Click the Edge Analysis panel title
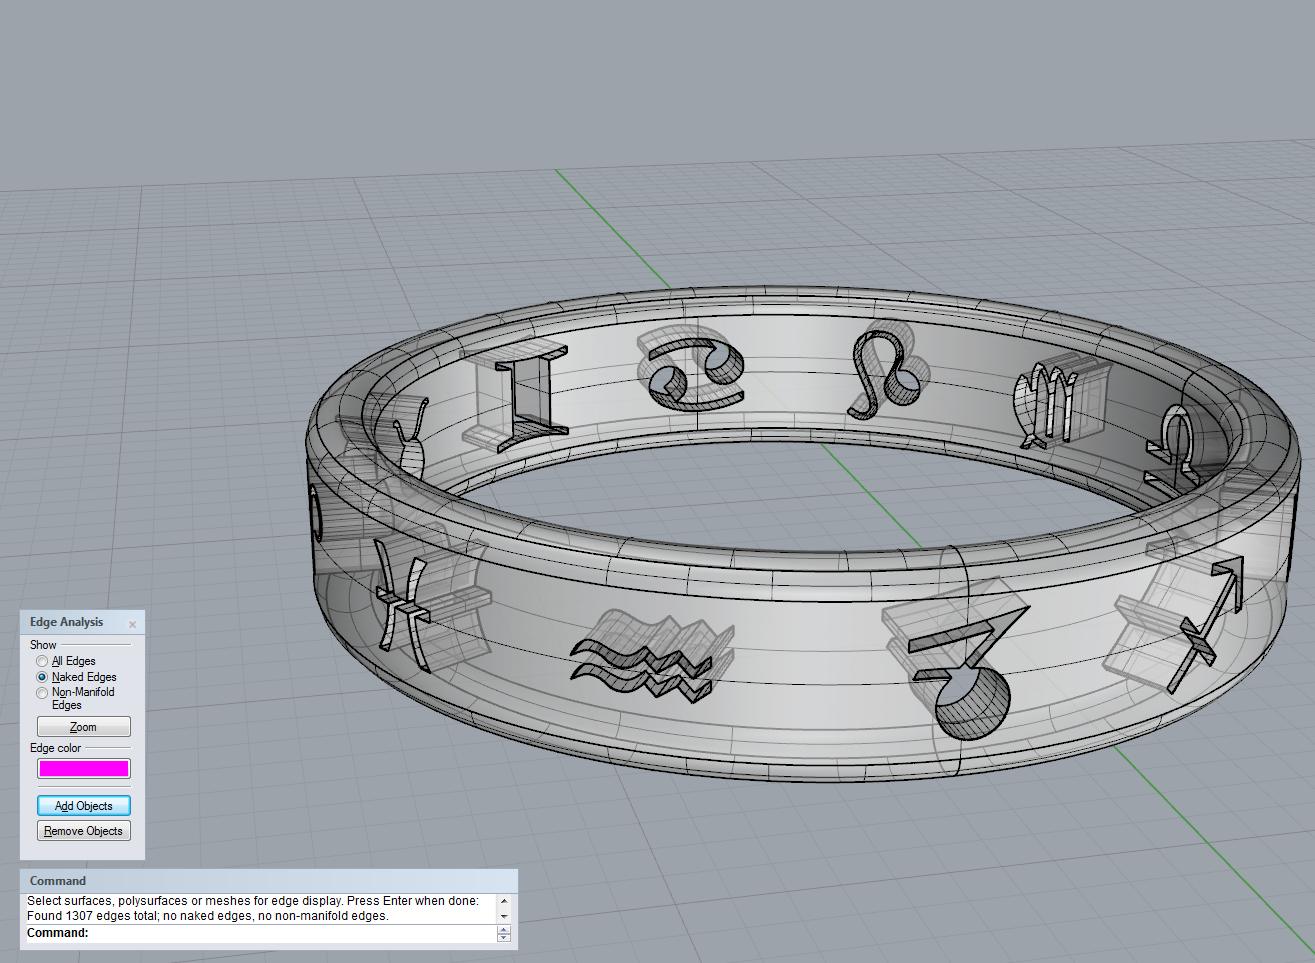 pos(66,622)
